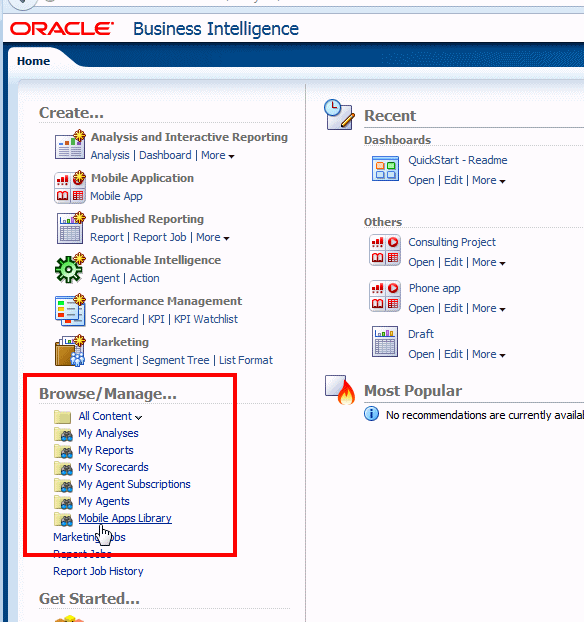The width and height of the screenshot is (584, 622).
Task: Click the information icon beside No recommendations
Action: click(x=371, y=414)
